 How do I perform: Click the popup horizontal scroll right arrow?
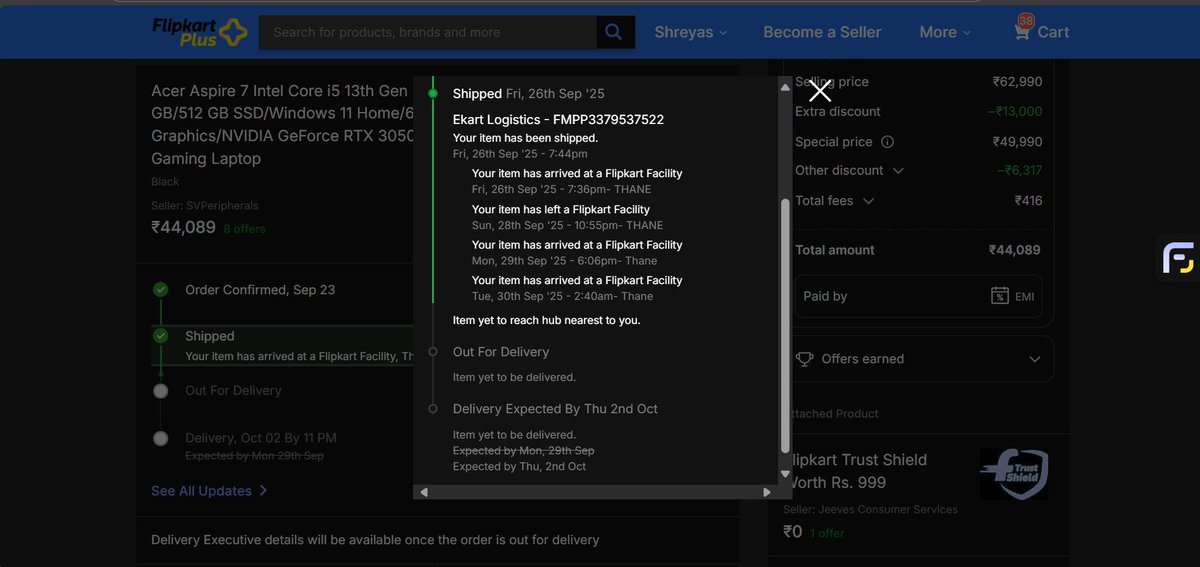[x=767, y=492]
